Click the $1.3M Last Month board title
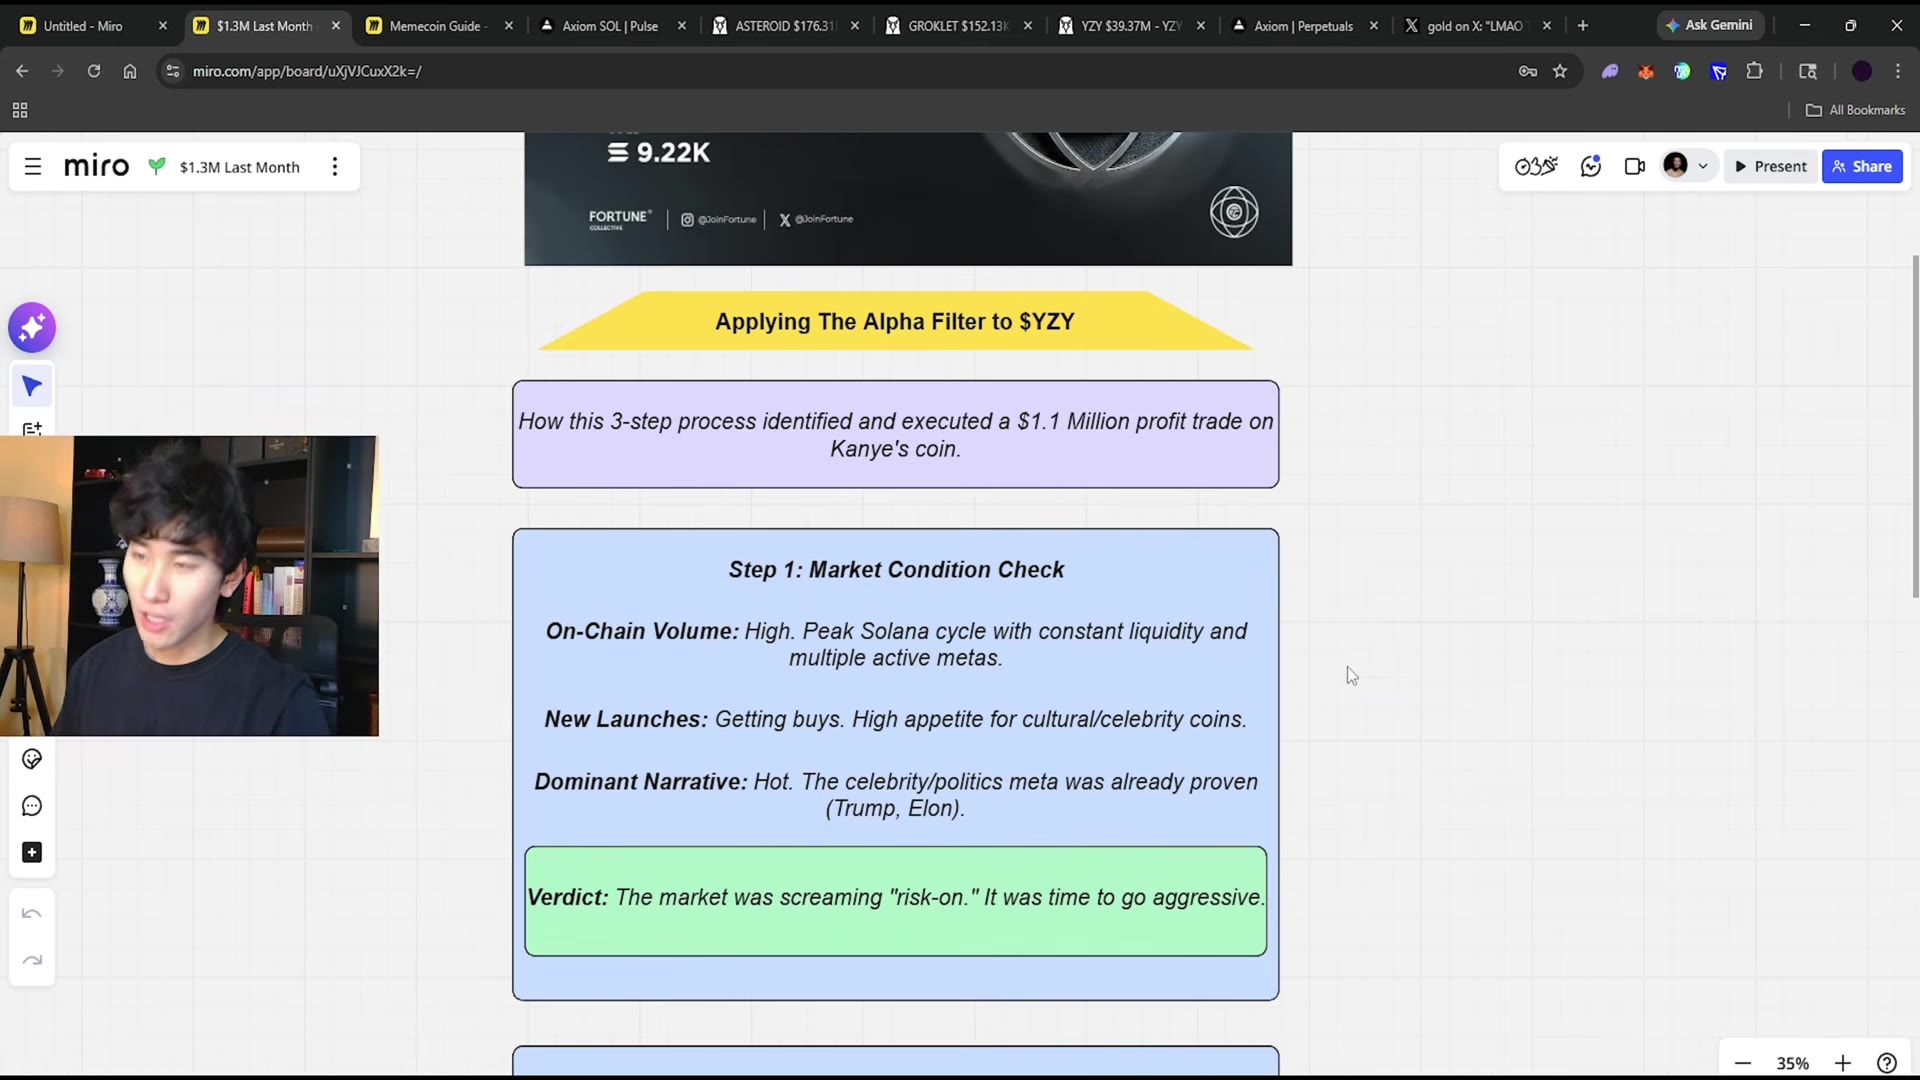The height and width of the screenshot is (1080, 1920). (x=240, y=167)
